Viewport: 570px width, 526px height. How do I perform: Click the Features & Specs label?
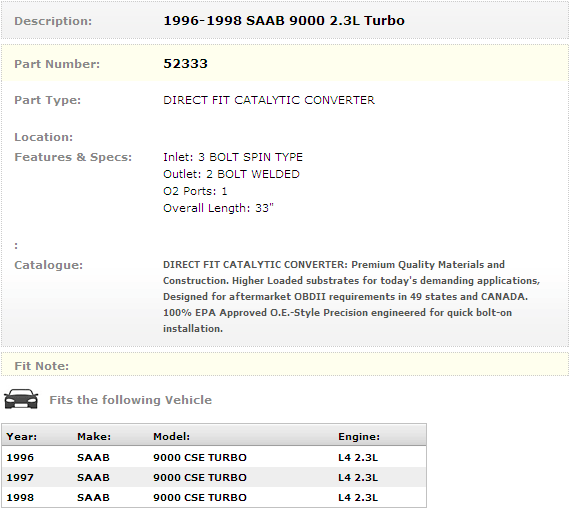coord(73,157)
